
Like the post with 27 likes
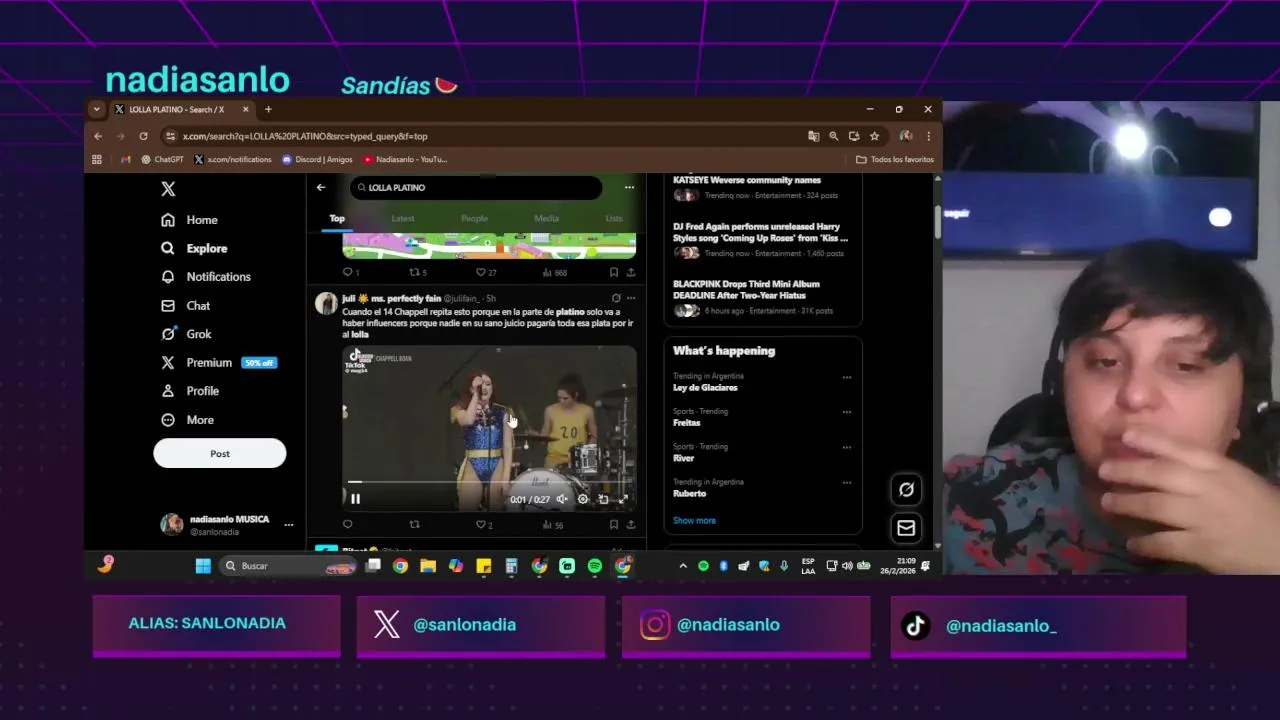pos(485,272)
